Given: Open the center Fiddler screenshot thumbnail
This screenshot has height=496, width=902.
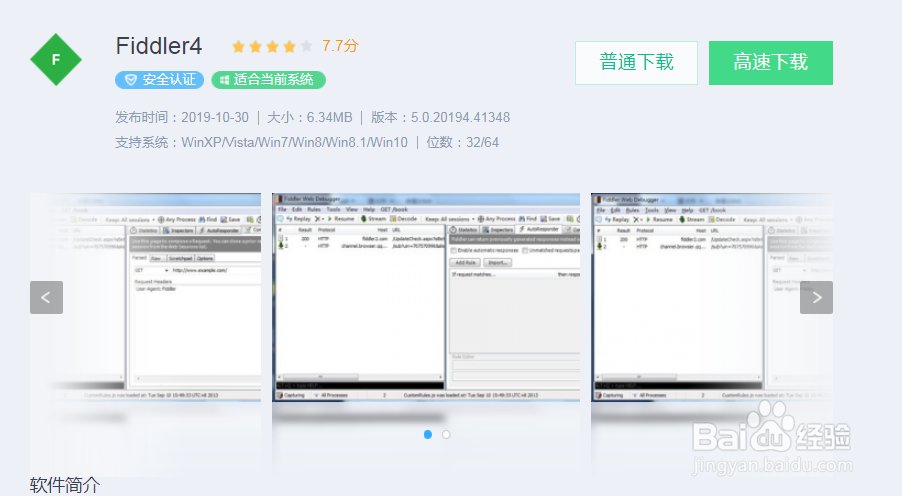Looking at the screenshot, I should pyautogui.click(x=426, y=297).
